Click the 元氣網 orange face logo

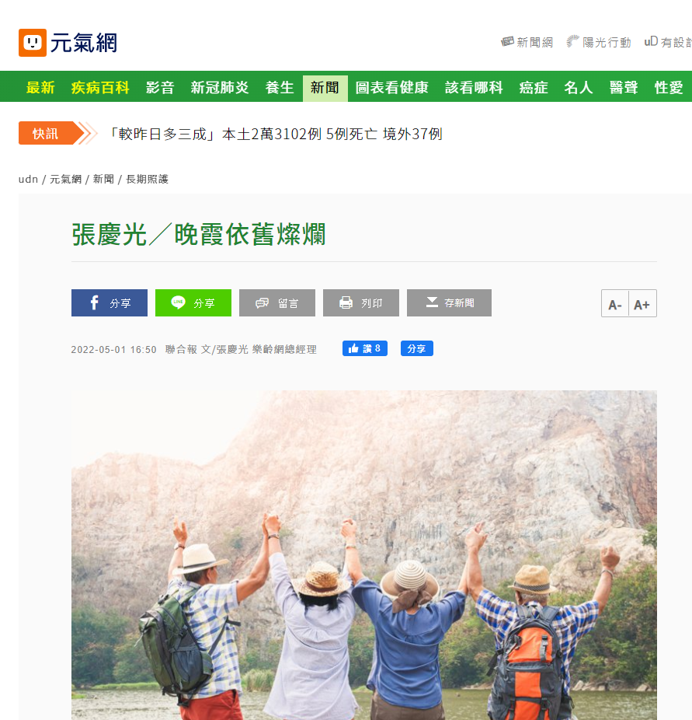(32, 43)
